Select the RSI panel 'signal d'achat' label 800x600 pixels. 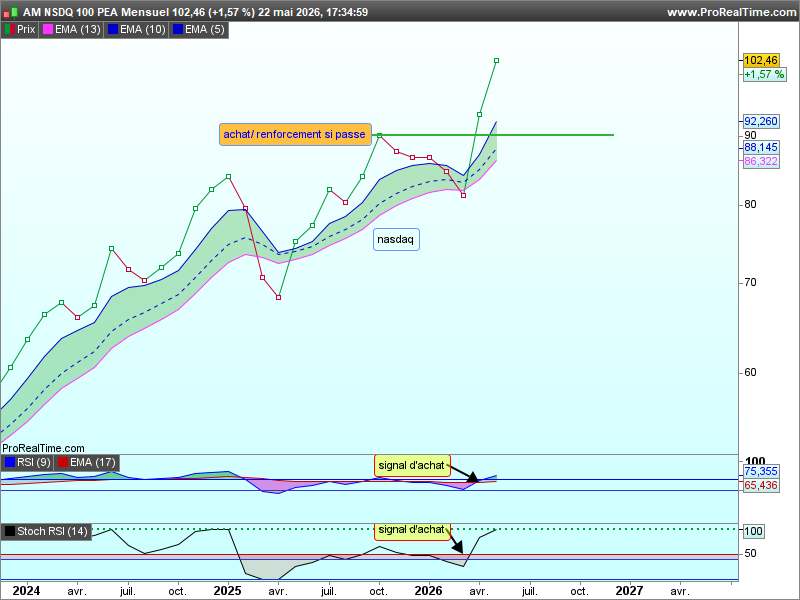pos(412,465)
